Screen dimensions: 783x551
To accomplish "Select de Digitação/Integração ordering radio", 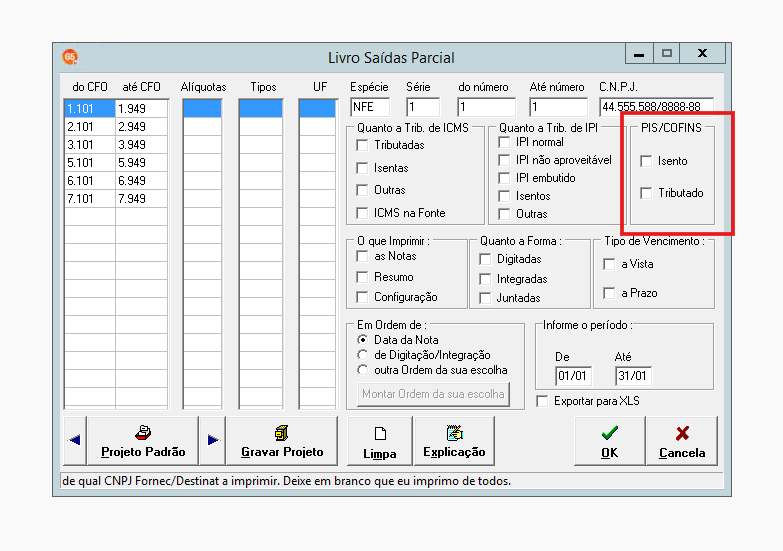I will click(x=363, y=355).
